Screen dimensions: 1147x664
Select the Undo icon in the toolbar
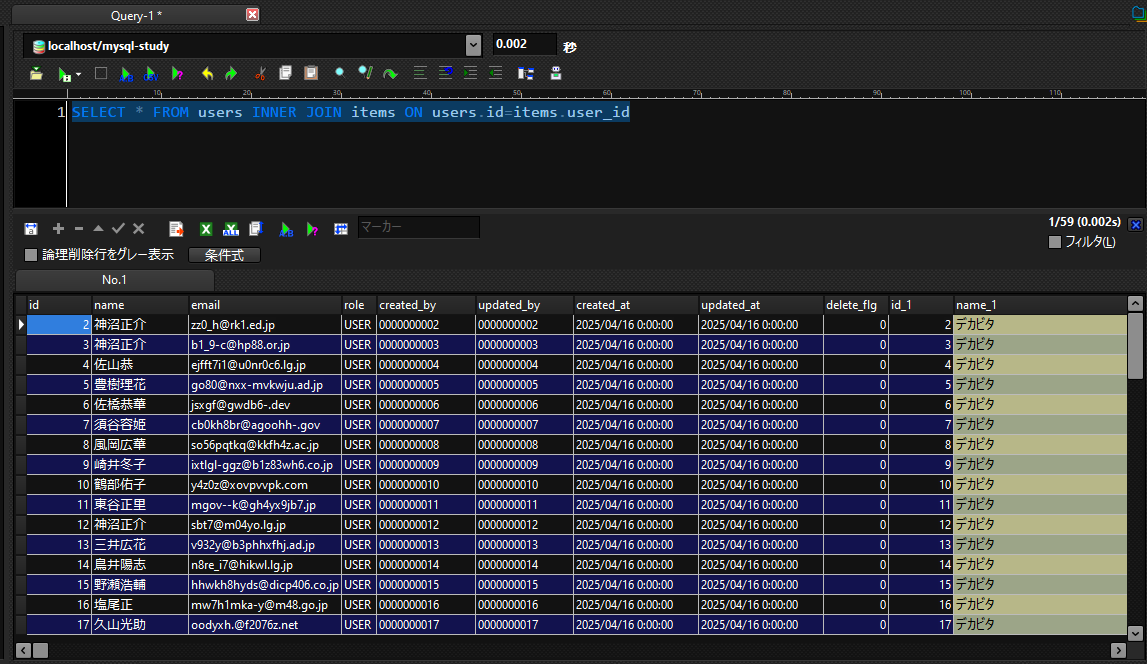tap(206, 73)
